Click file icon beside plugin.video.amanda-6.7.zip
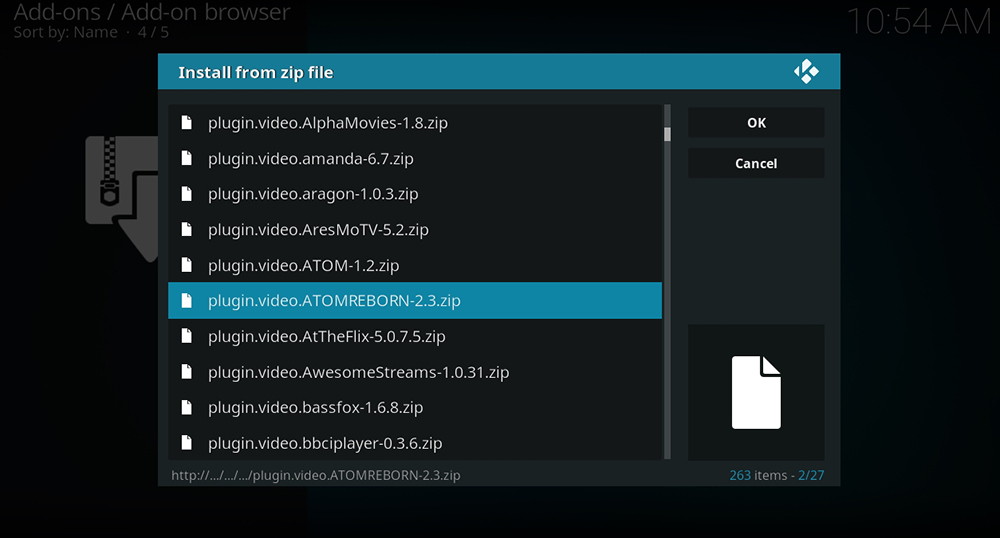This screenshot has width=1000, height=538. [x=186, y=158]
